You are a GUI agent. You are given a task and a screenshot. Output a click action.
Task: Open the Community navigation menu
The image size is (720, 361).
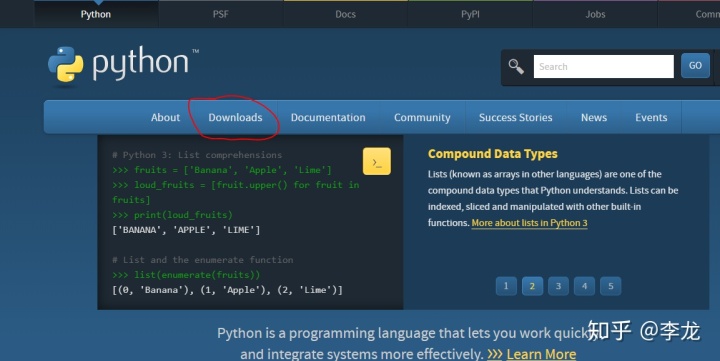coord(422,118)
